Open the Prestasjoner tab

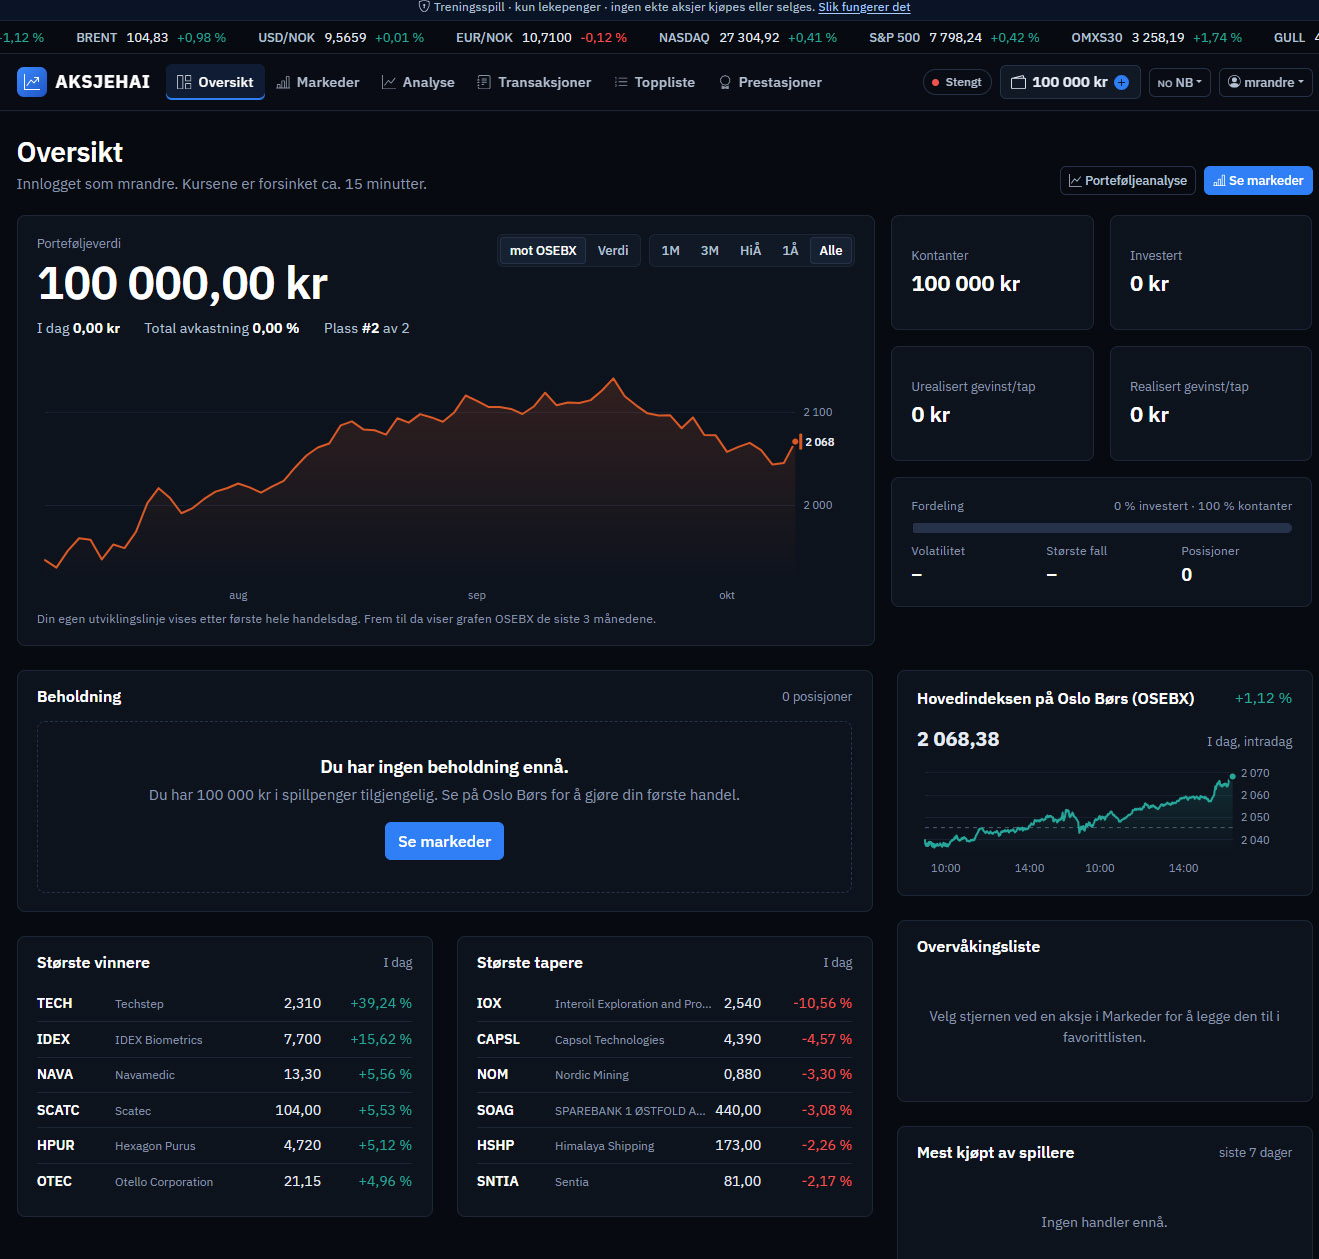pos(770,82)
